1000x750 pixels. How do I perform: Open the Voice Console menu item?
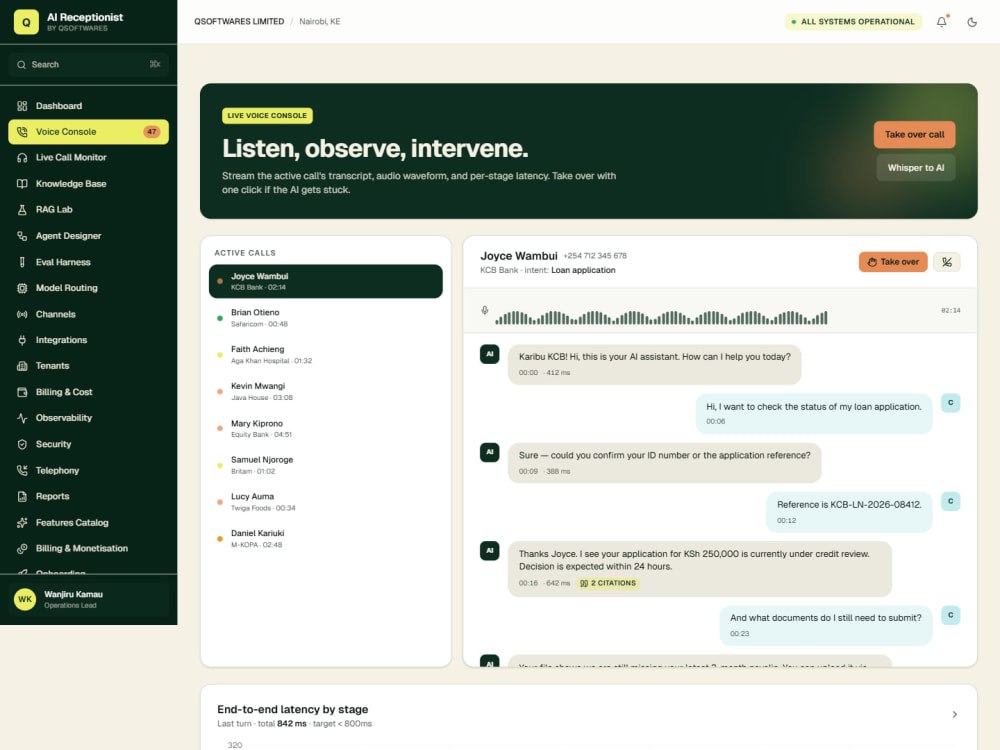[x=89, y=131]
